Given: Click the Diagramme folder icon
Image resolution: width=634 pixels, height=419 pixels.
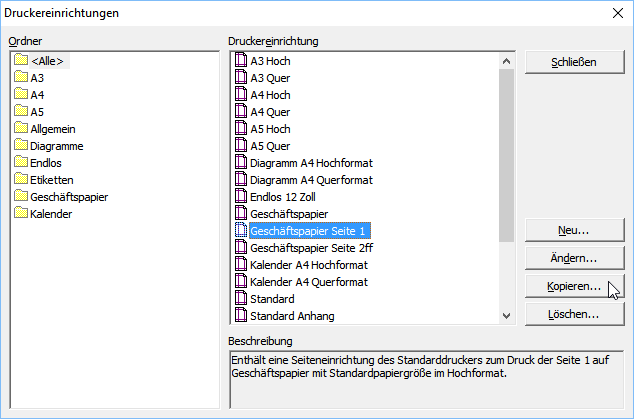Looking at the screenshot, I should [x=21, y=145].
